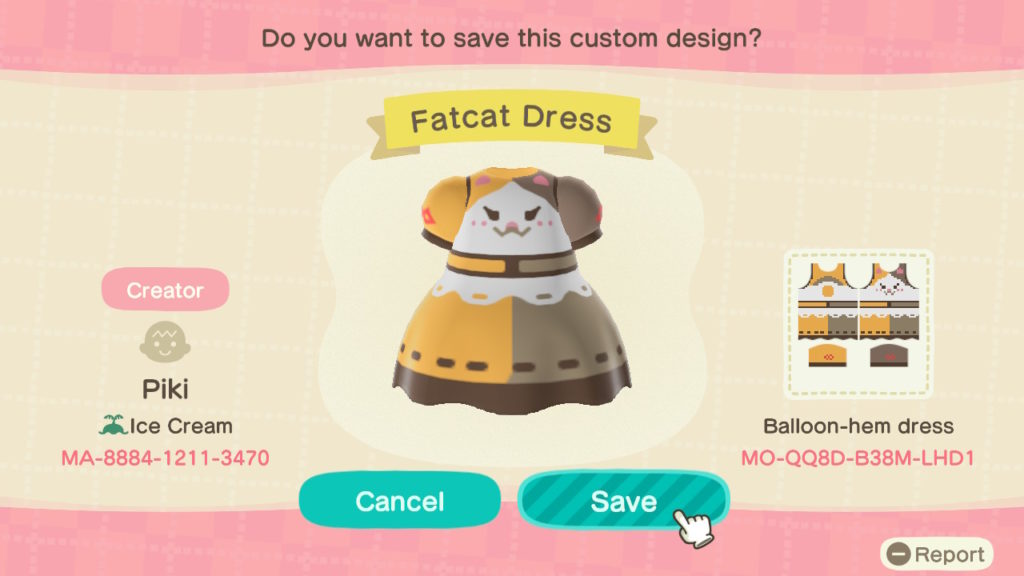Click the orange sleeve in pattern thumbnail
The height and width of the screenshot is (576, 1024).
tap(827, 355)
